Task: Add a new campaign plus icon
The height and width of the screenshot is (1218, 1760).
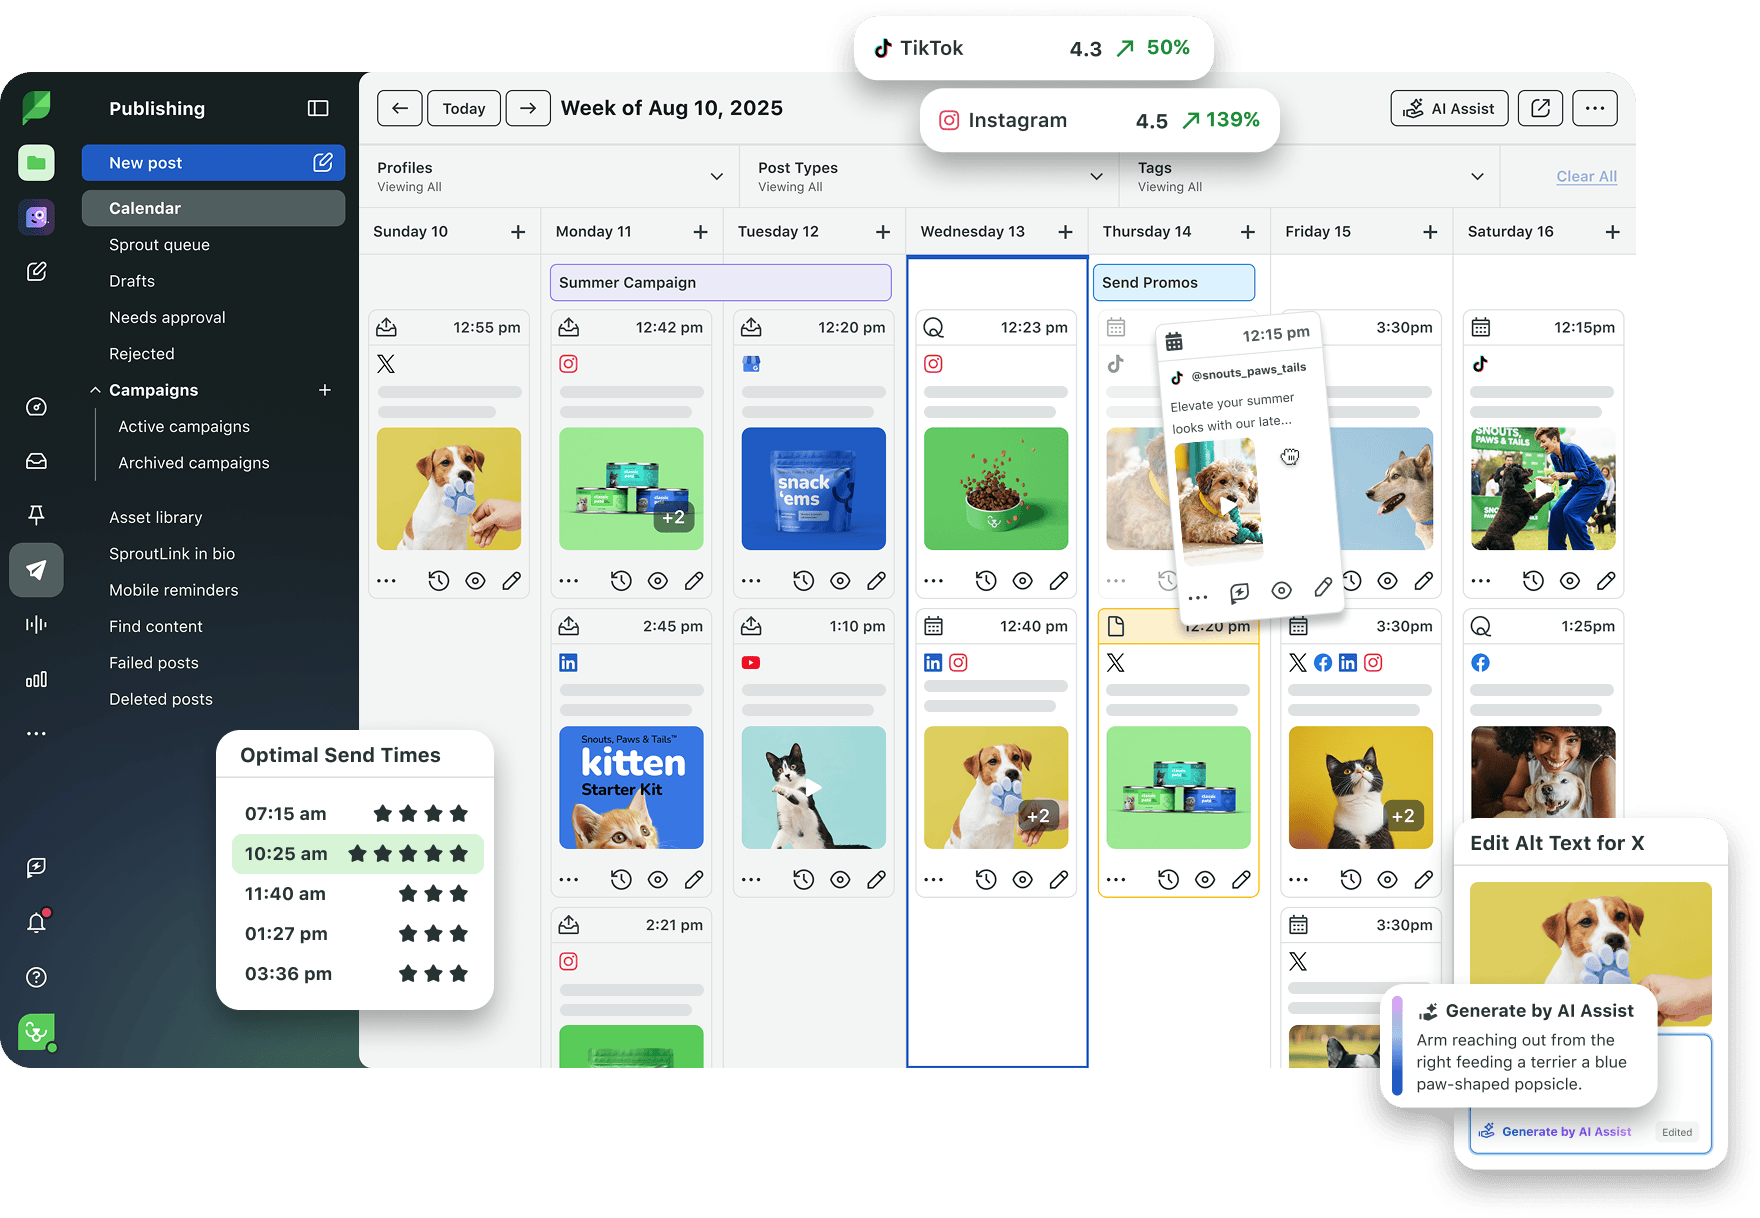Action: pos(325,390)
